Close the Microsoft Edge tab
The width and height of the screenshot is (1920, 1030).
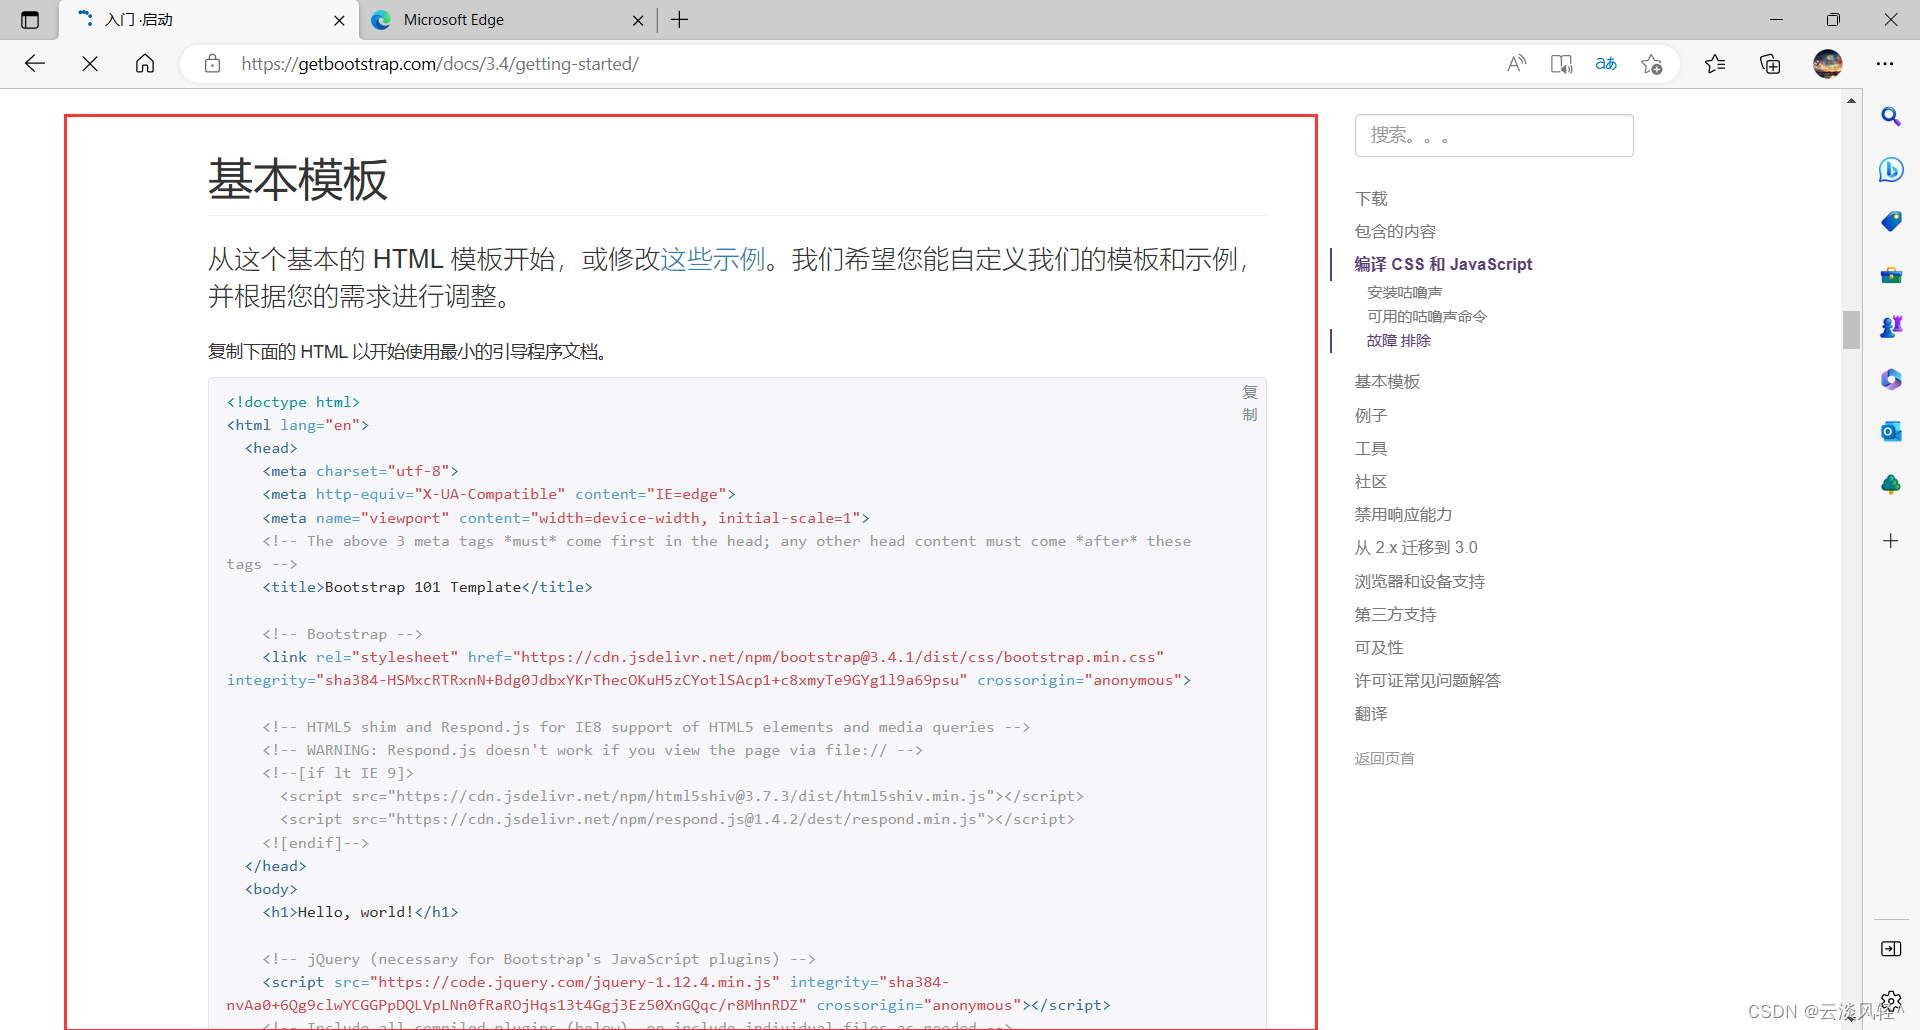point(639,20)
